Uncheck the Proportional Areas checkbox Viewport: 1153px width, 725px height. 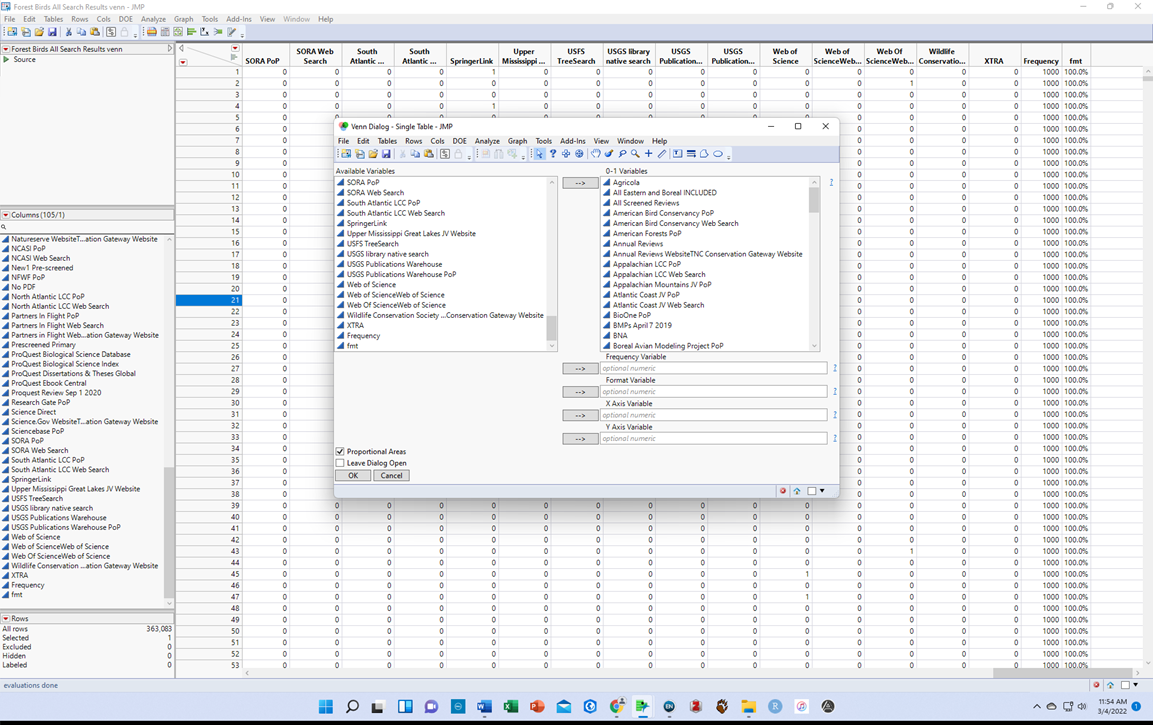pyautogui.click(x=340, y=452)
